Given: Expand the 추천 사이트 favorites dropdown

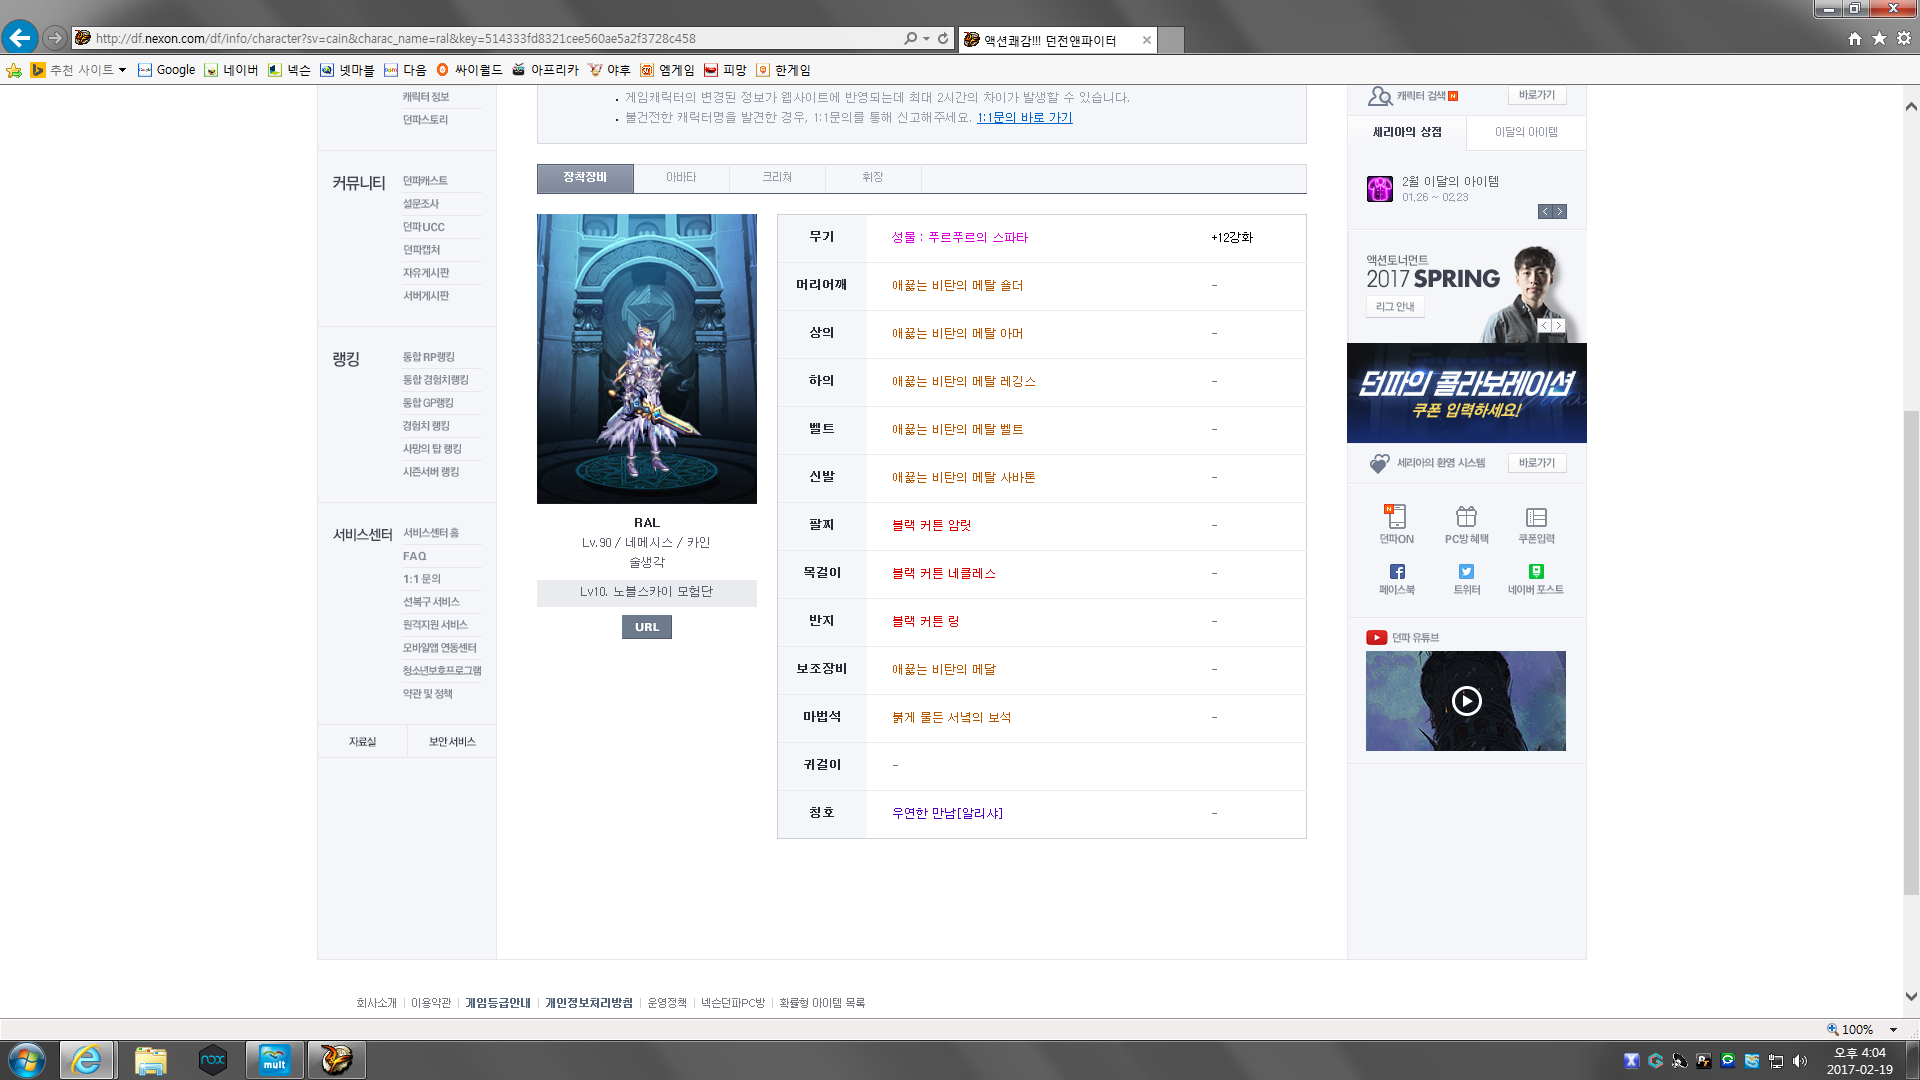Looking at the screenshot, I should (122, 70).
